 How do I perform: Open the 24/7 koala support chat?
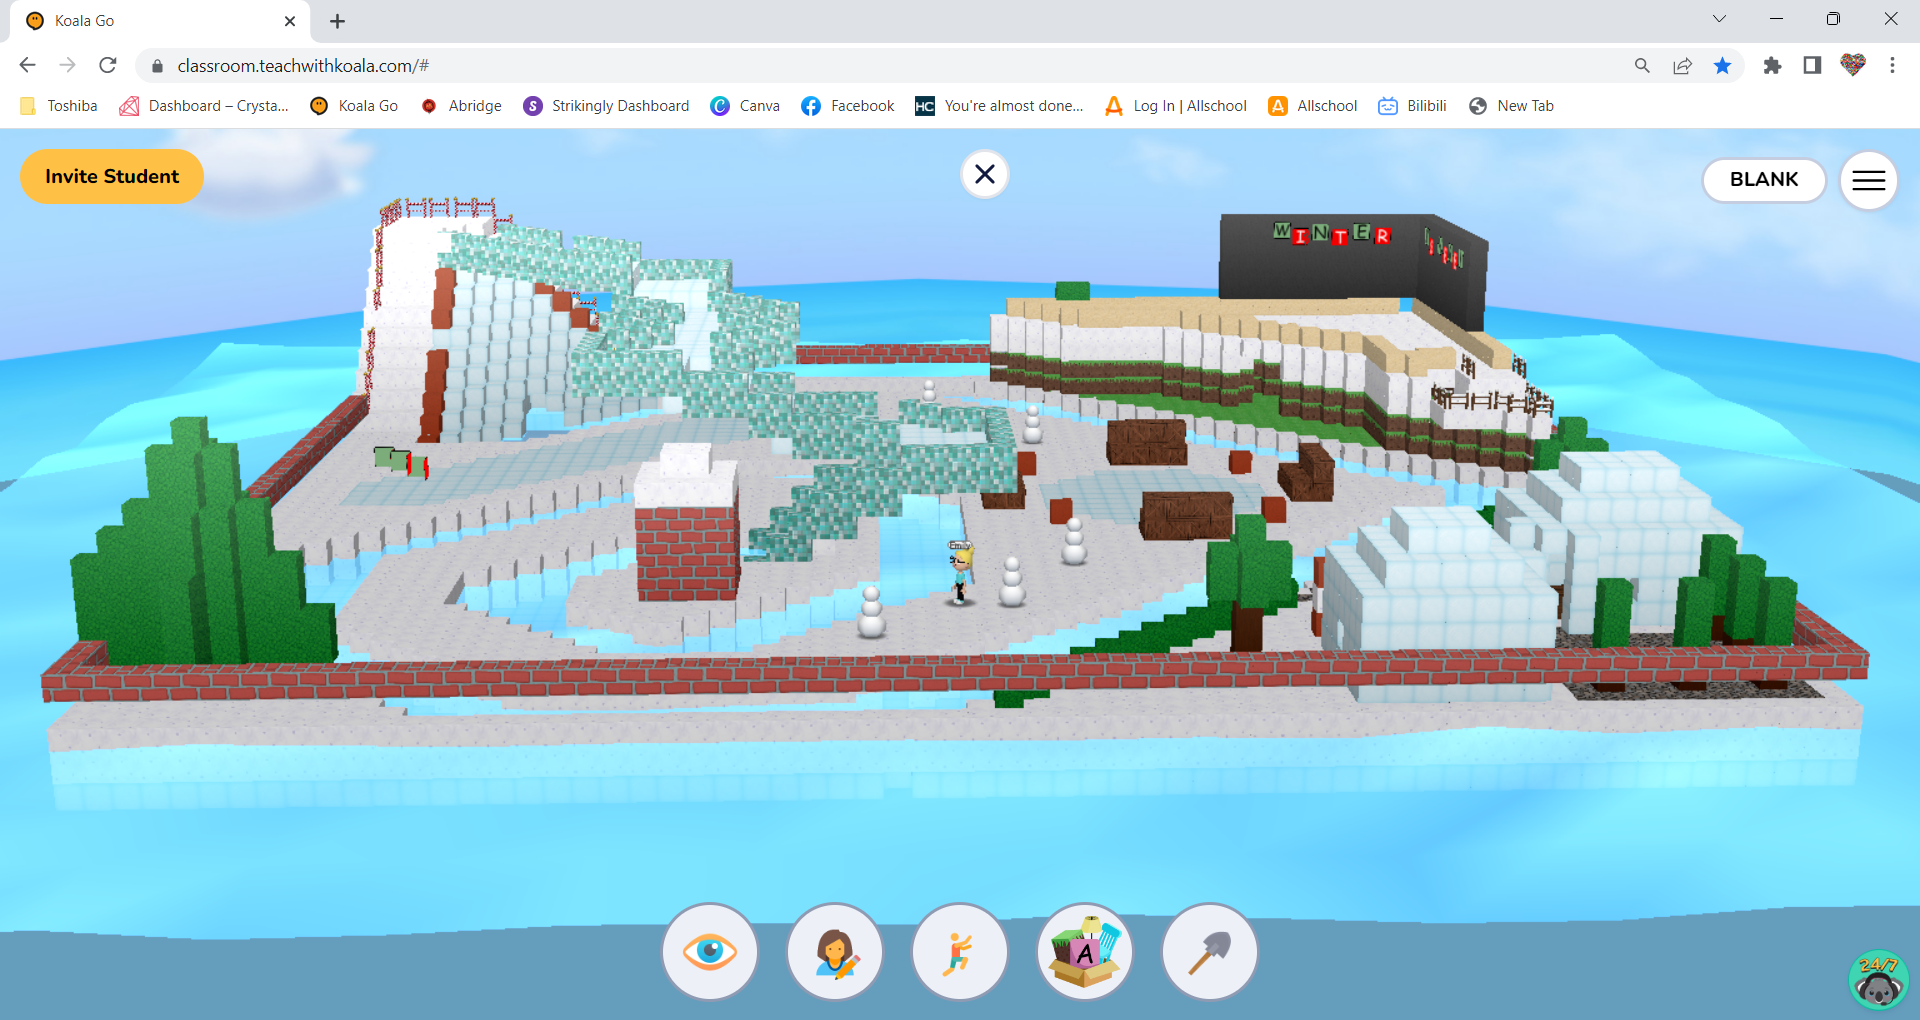point(1878,979)
